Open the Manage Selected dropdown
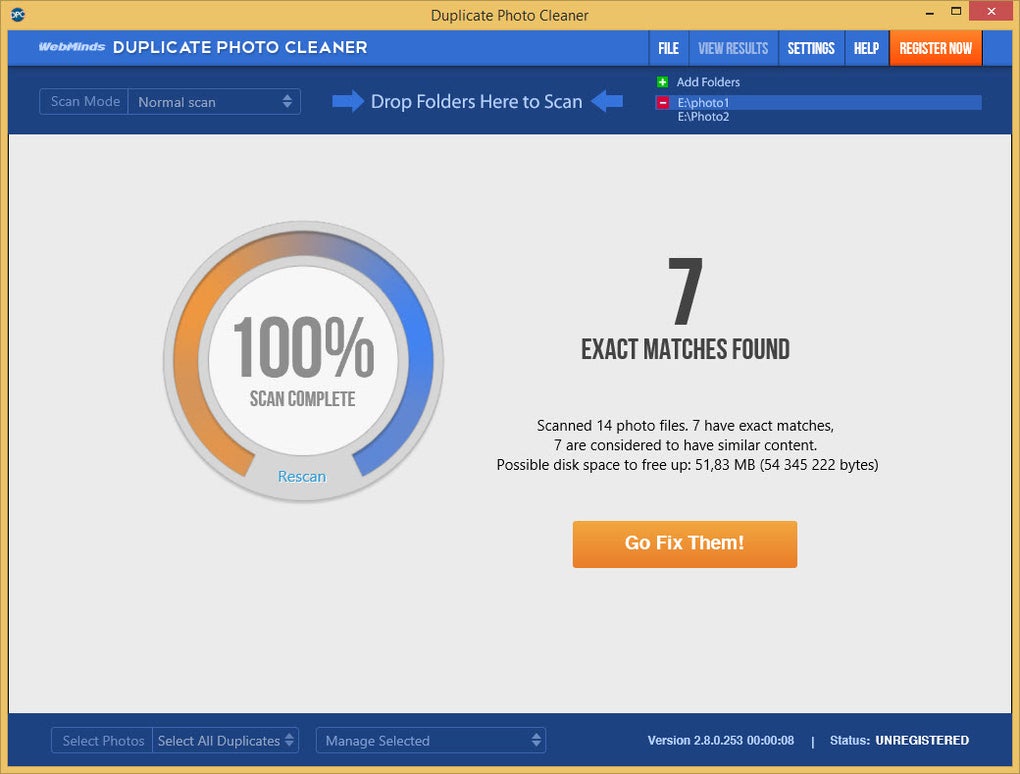This screenshot has width=1020, height=774. [431, 741]
